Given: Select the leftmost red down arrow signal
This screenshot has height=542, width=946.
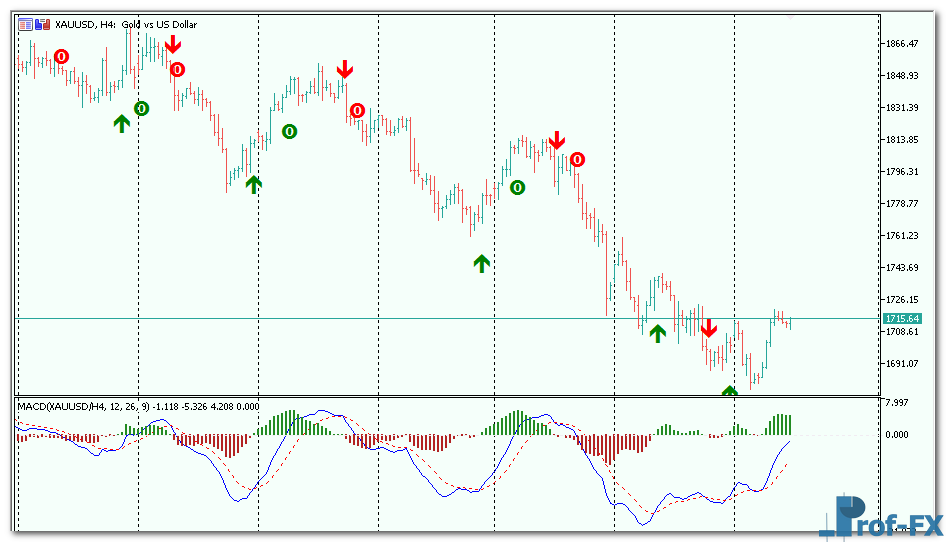Looking at the screenshot, I should [x=173, y=44].
